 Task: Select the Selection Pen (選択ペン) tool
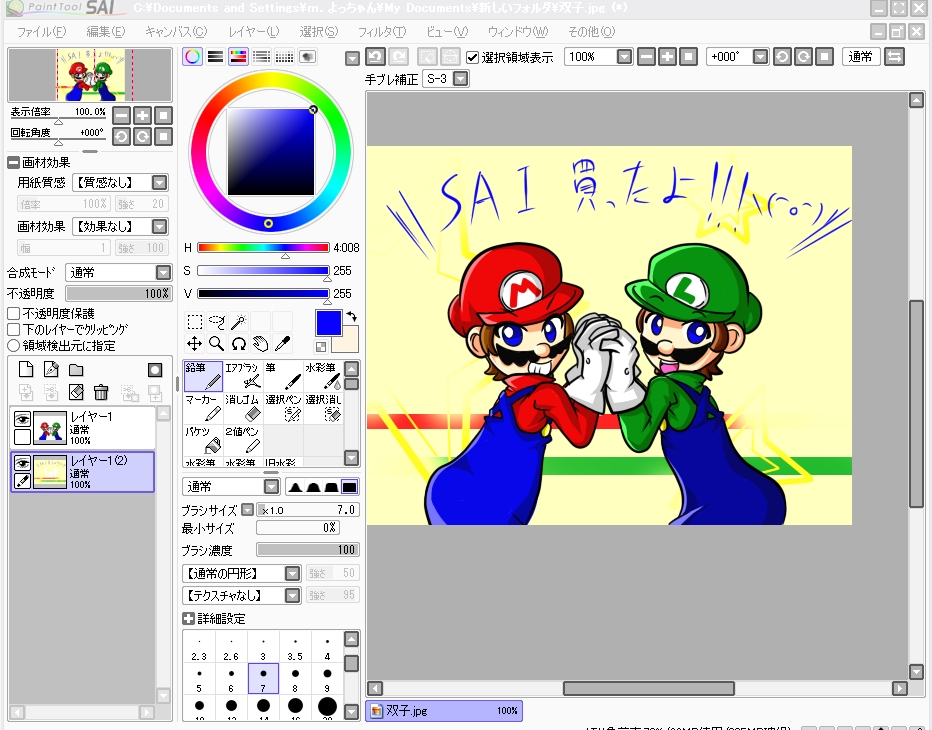[x=283, y=408]
